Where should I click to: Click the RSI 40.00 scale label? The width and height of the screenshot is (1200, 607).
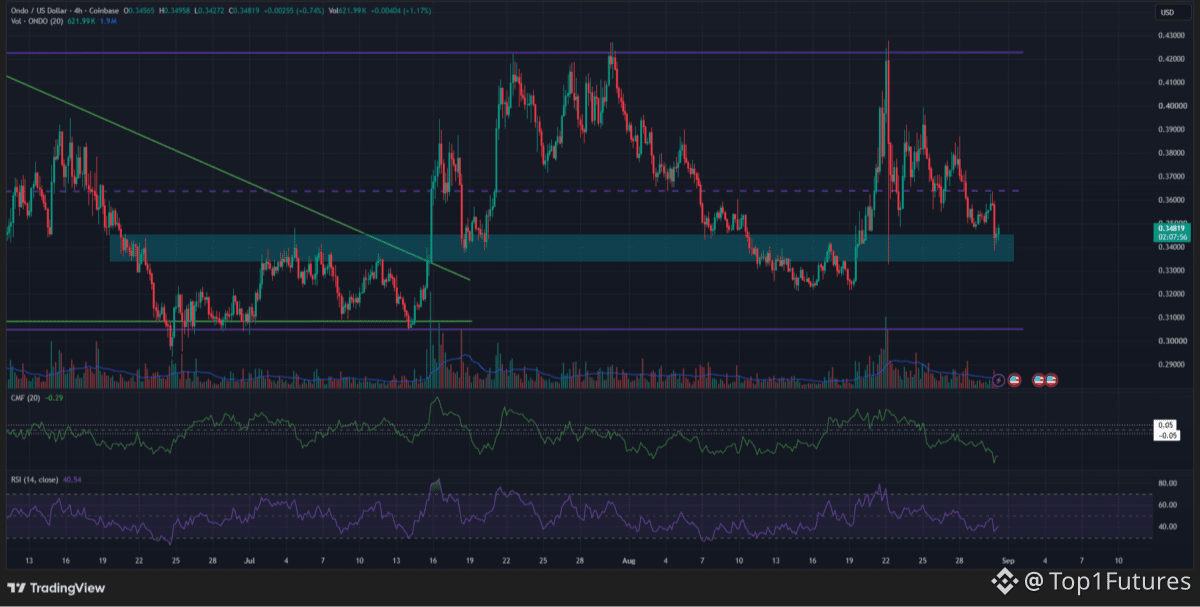pyautogui.click(x=1166, y=526)
